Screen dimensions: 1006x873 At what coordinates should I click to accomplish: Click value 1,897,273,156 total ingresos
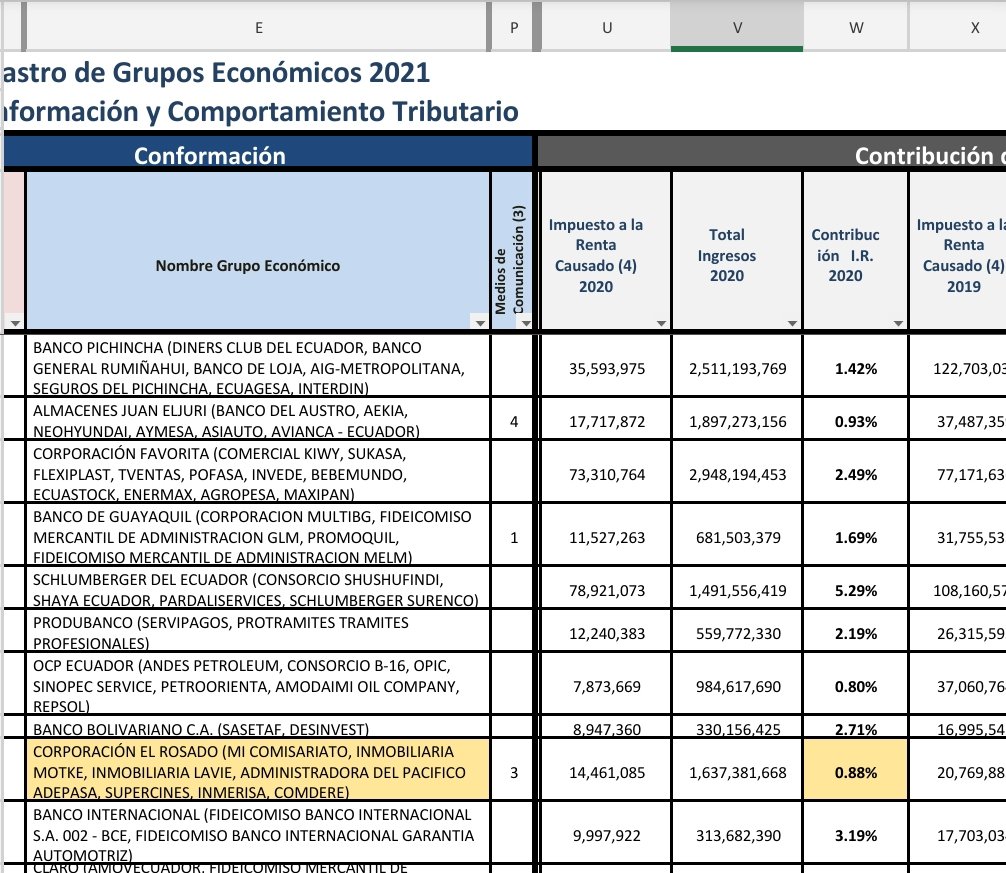(738, 421)
